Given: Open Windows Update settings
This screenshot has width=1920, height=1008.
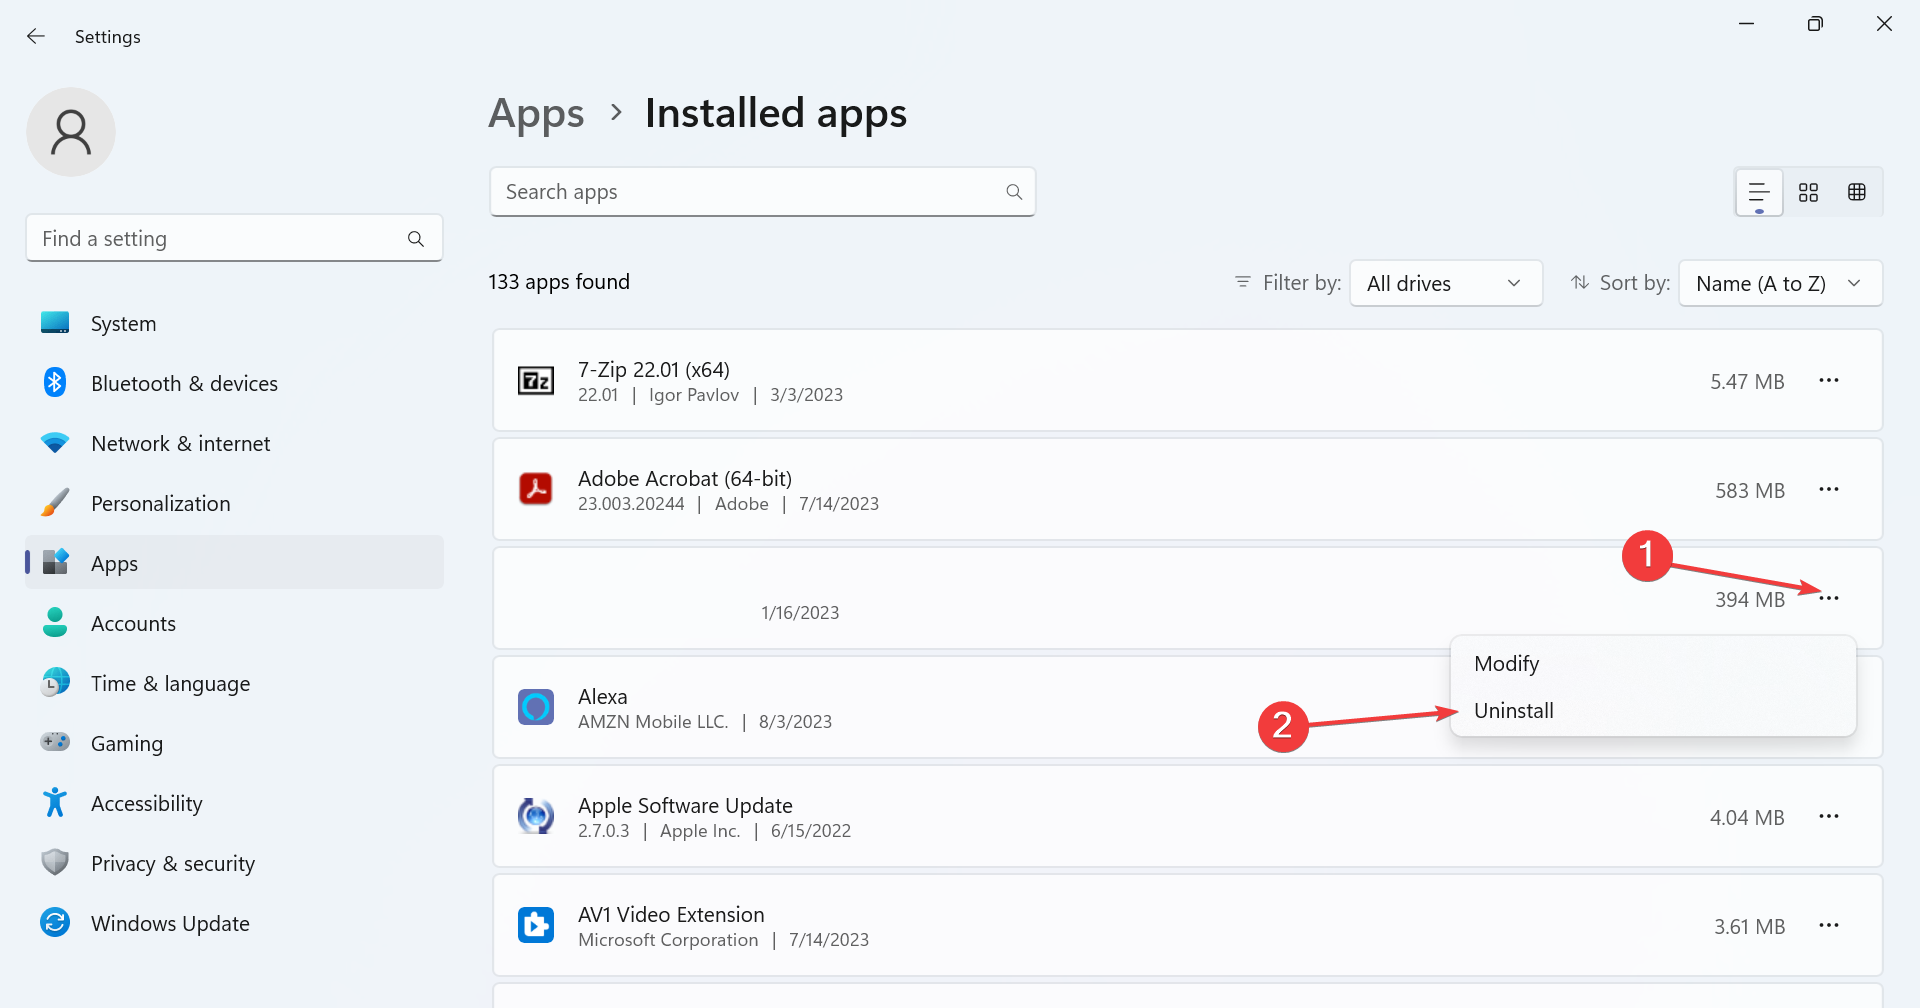Looking at the screenshot, I should (170, 923).
